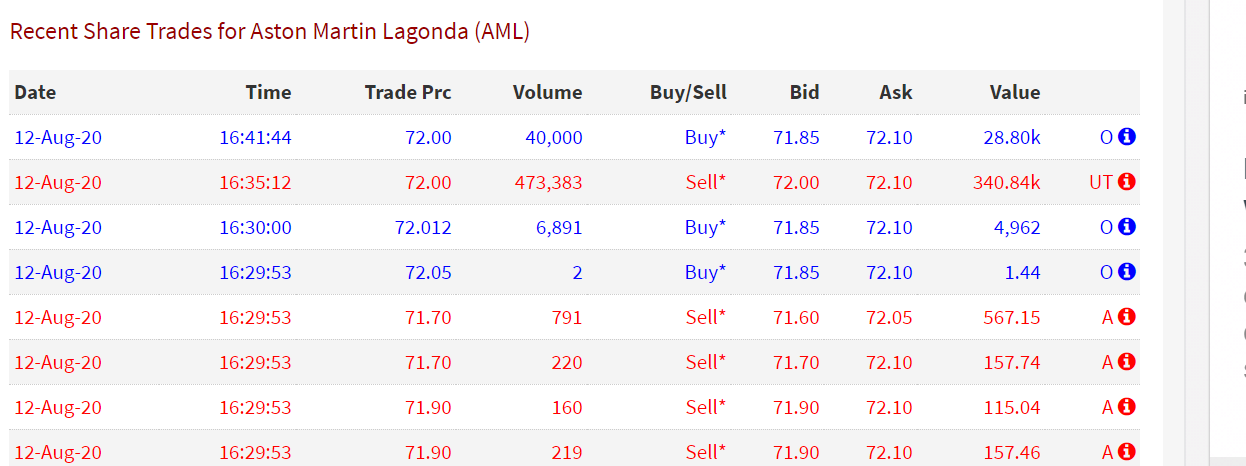The image size is (1246, 466).
Task: Click the Ask column header
Action: pos(896,92)
